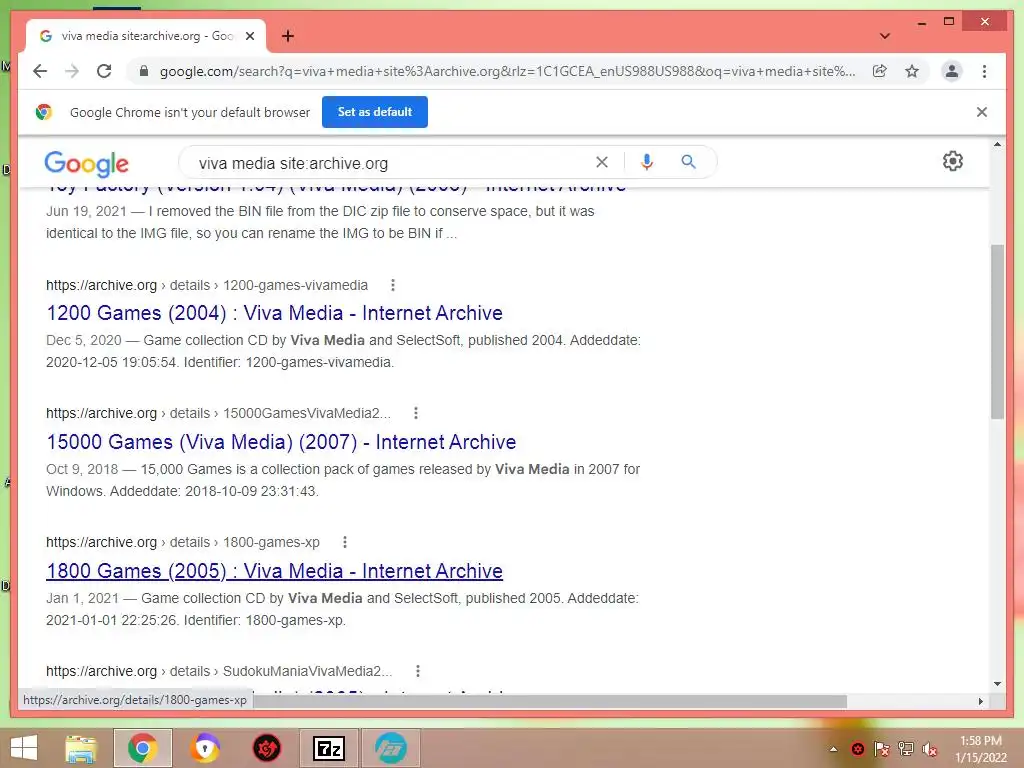
Task: Click the Jun 19, 2021 result snippet
Action: [320, 222]
